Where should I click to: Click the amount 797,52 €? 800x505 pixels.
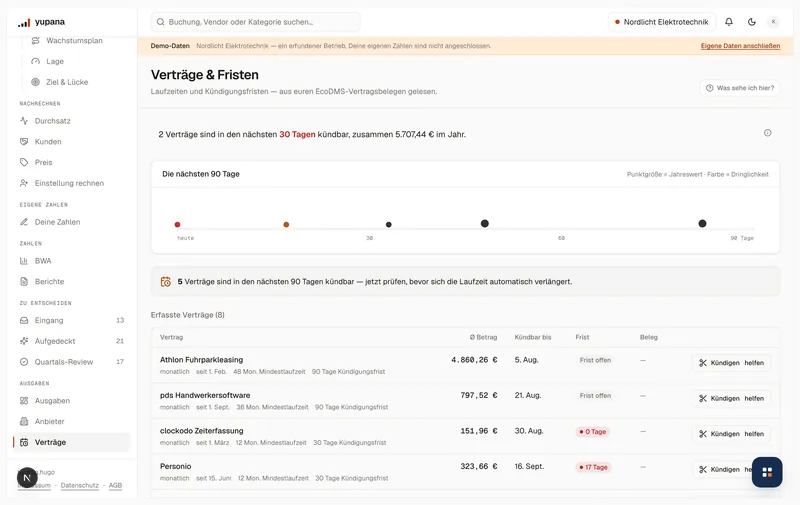[x=479, y=395]
